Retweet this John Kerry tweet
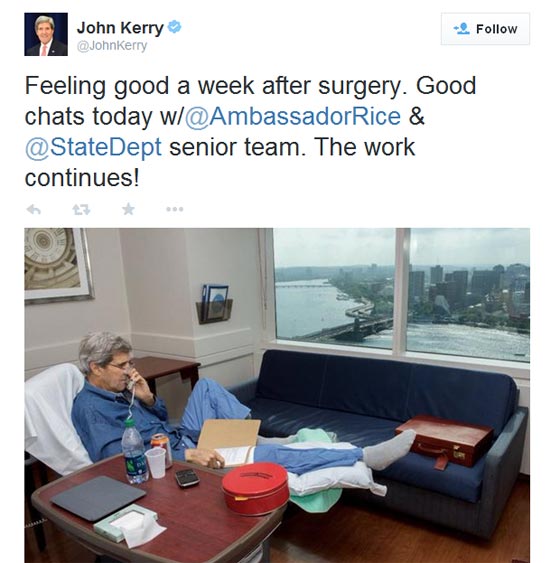The height and width of the screenshot is (563, 560). tap(81, 209)
